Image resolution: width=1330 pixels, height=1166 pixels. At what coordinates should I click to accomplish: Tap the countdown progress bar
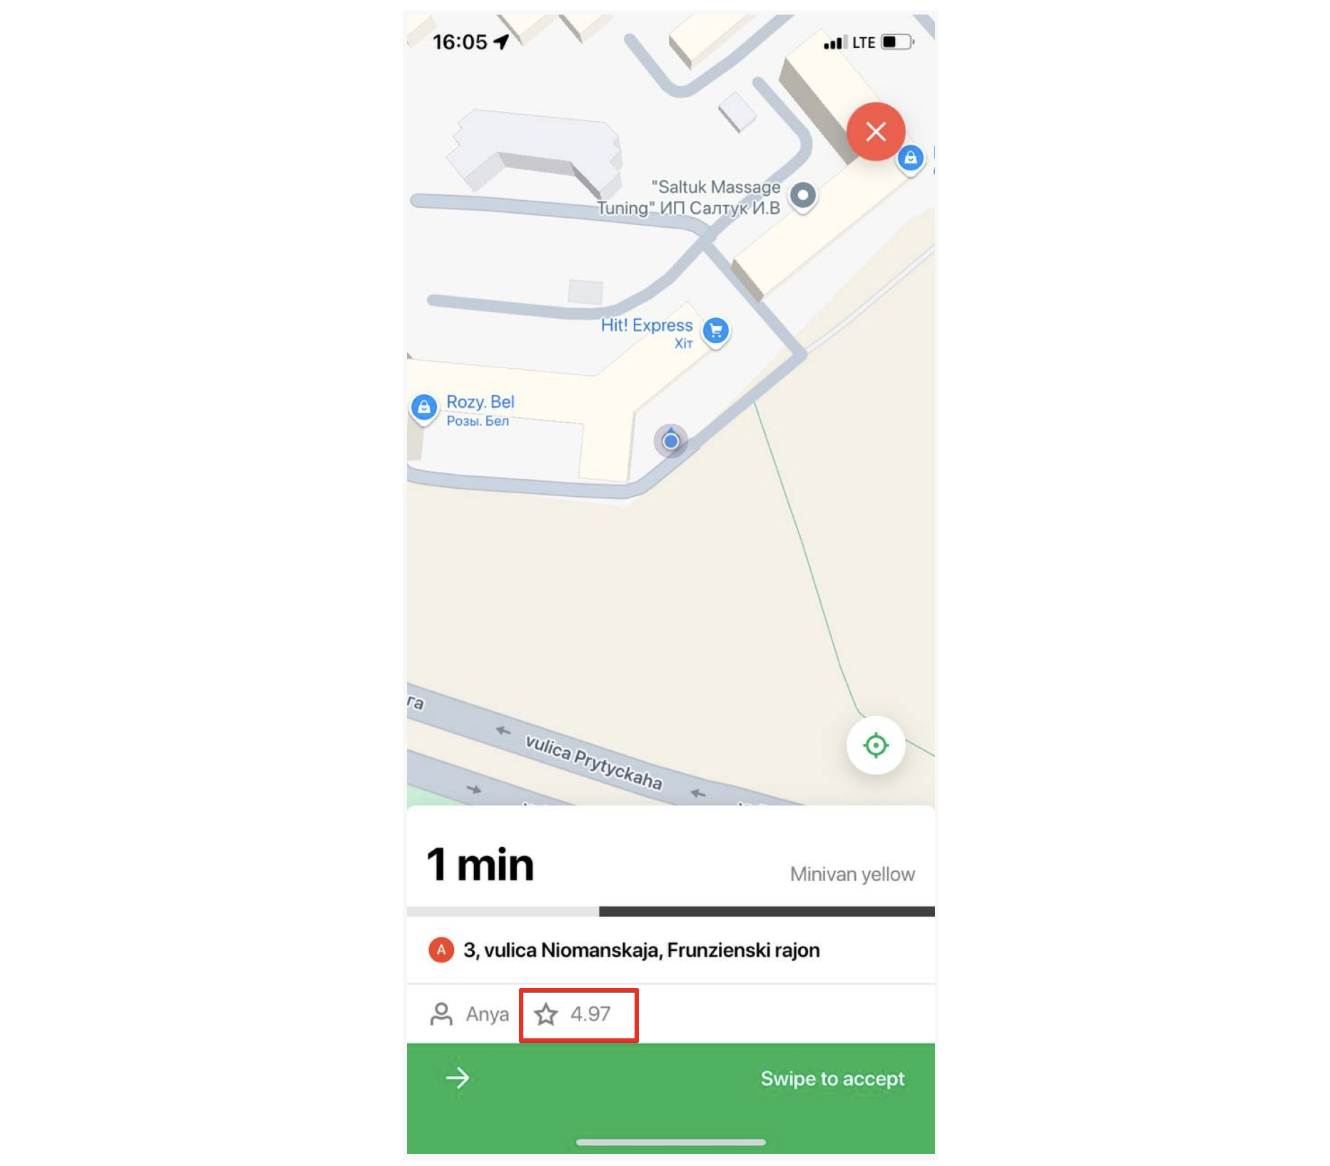(x=671, y=911)
